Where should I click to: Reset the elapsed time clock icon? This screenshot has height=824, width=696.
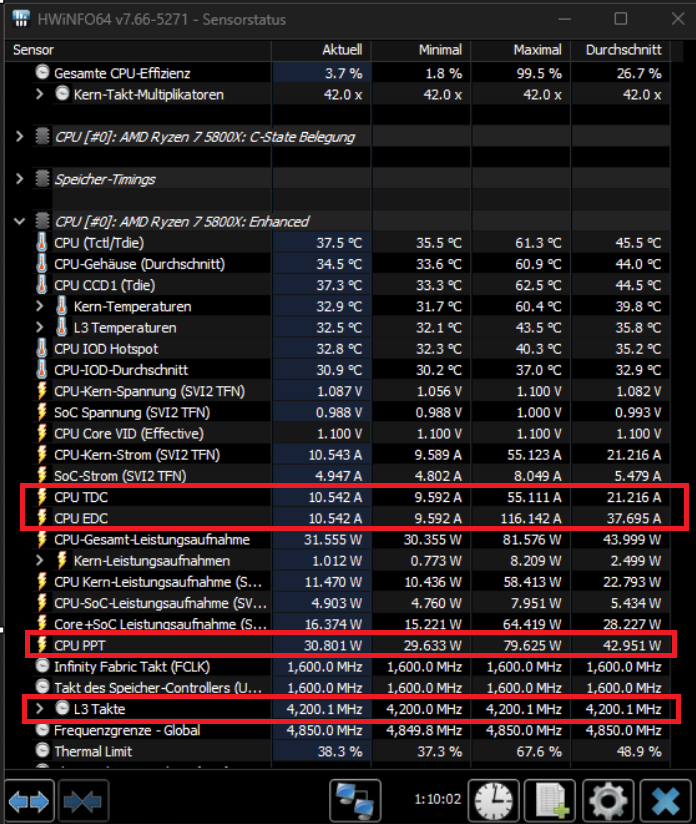tap(494, 801)
